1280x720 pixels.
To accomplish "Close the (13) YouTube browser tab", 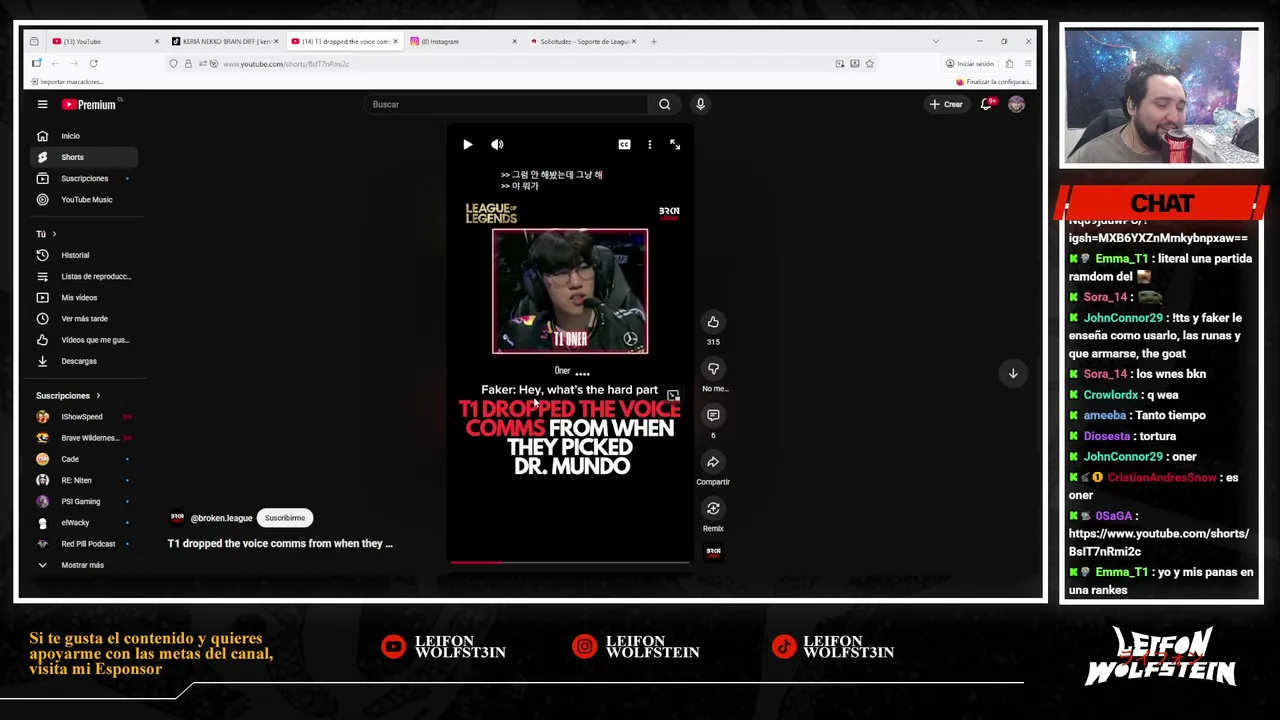I will pos(157,41).
